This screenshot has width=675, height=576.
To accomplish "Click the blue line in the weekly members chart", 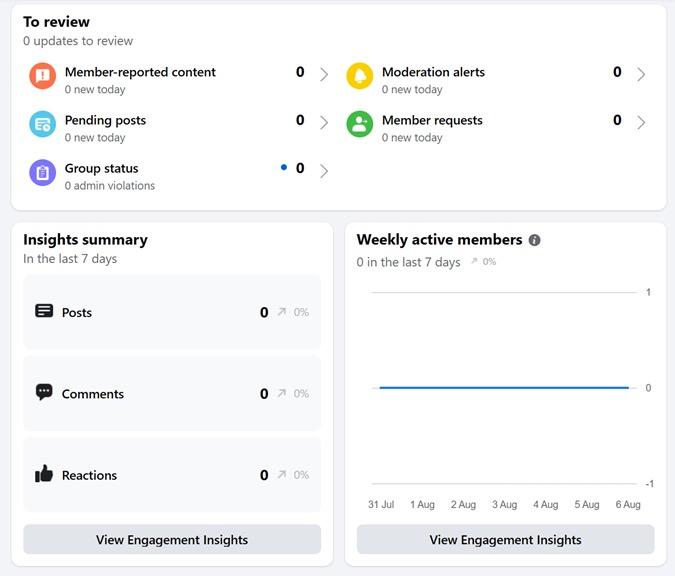I will (504, 387).
